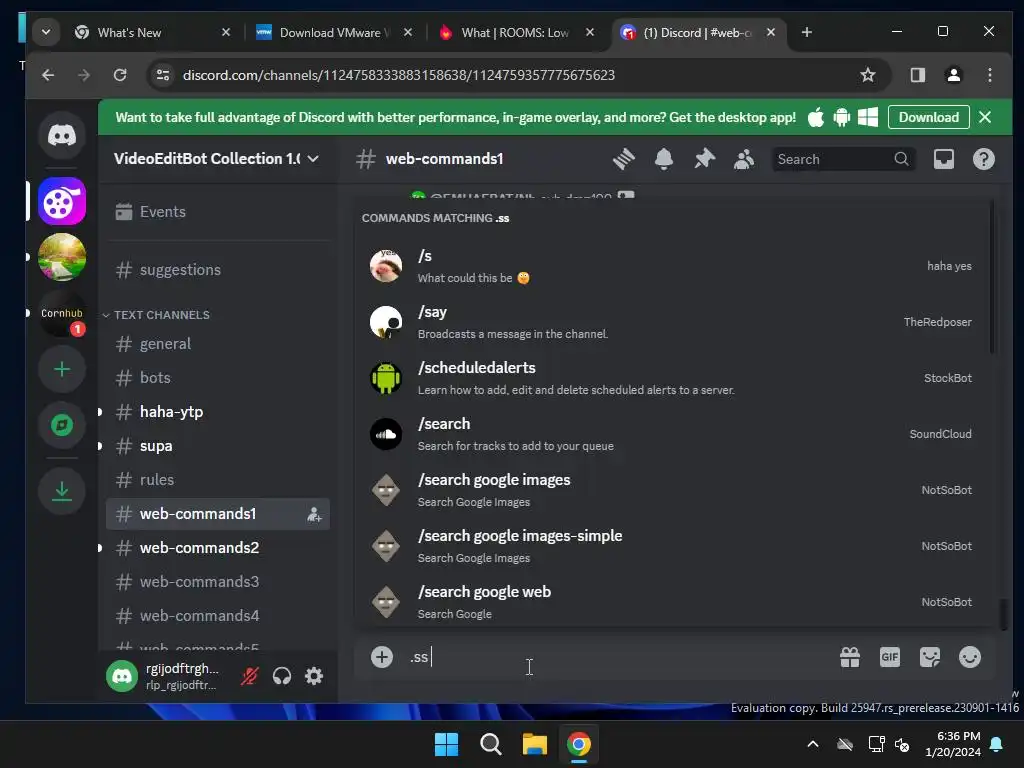Dismiss the green desktop app banner
Screen dimensions: 1024x768
(x=985, y=118)
